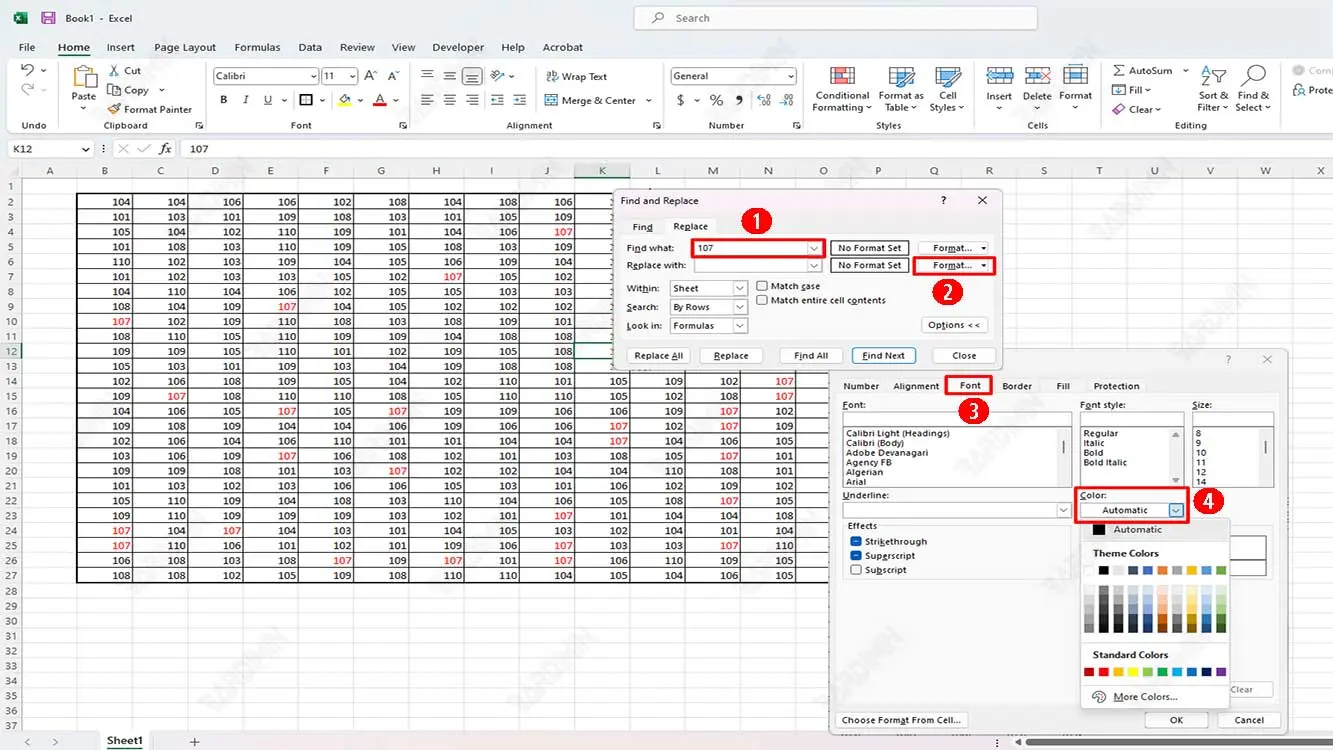Click Choose Format From Cell button

click(901, 720)
